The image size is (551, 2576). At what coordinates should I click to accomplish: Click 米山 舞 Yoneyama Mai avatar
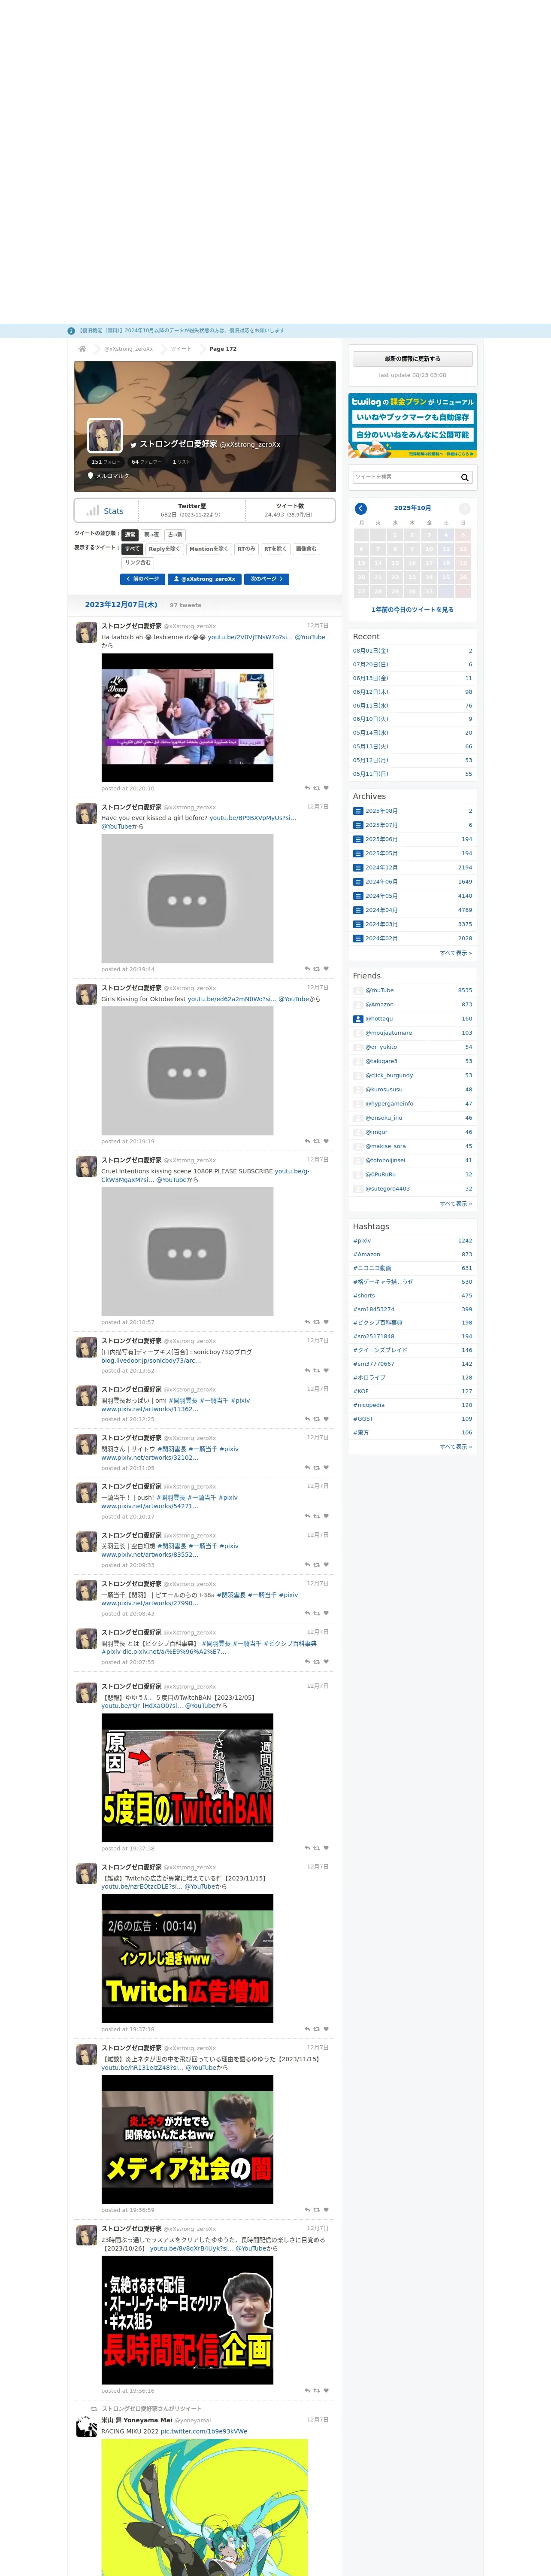coord(87,2427)
